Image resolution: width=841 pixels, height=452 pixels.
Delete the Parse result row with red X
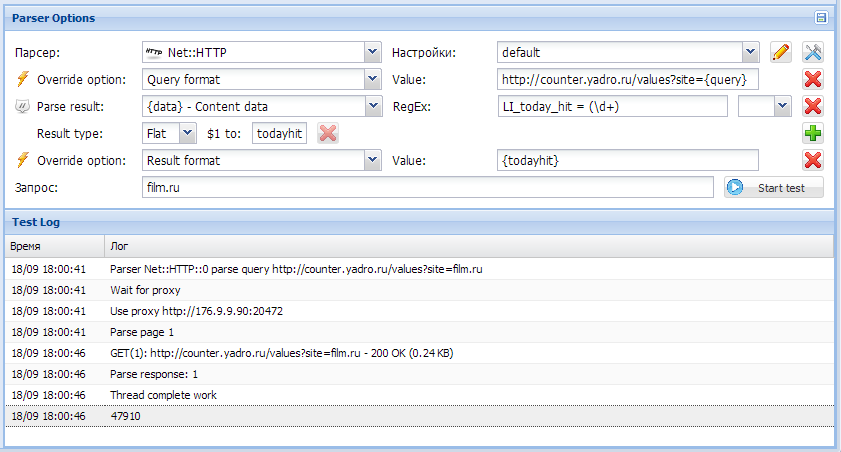point(813,106)
